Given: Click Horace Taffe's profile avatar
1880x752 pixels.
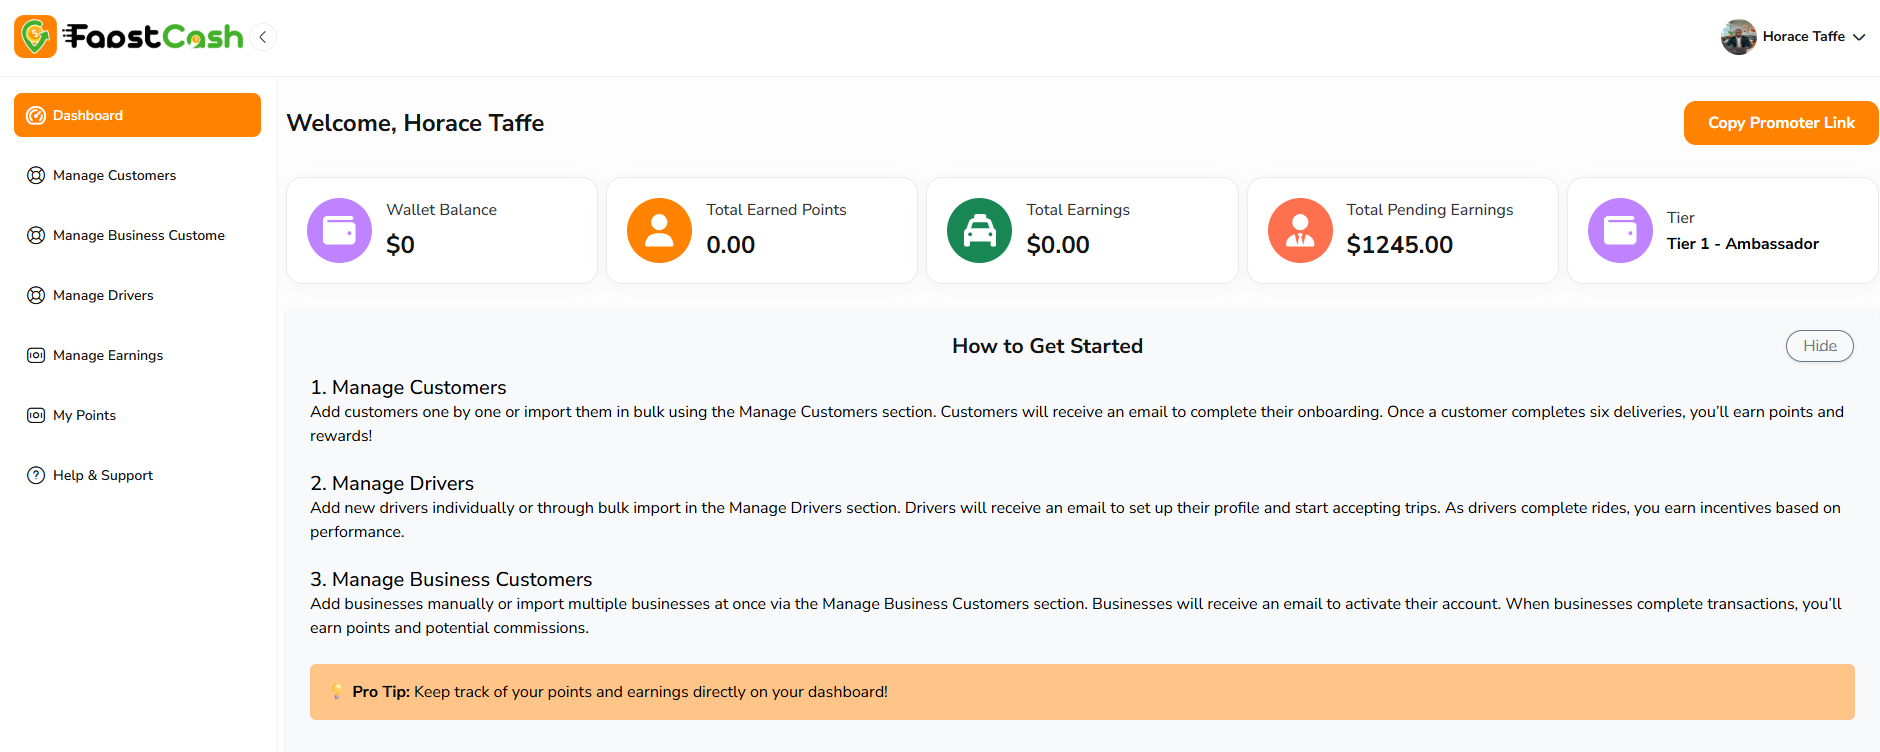Looking at the screenshot, I should click(1738, 37).
